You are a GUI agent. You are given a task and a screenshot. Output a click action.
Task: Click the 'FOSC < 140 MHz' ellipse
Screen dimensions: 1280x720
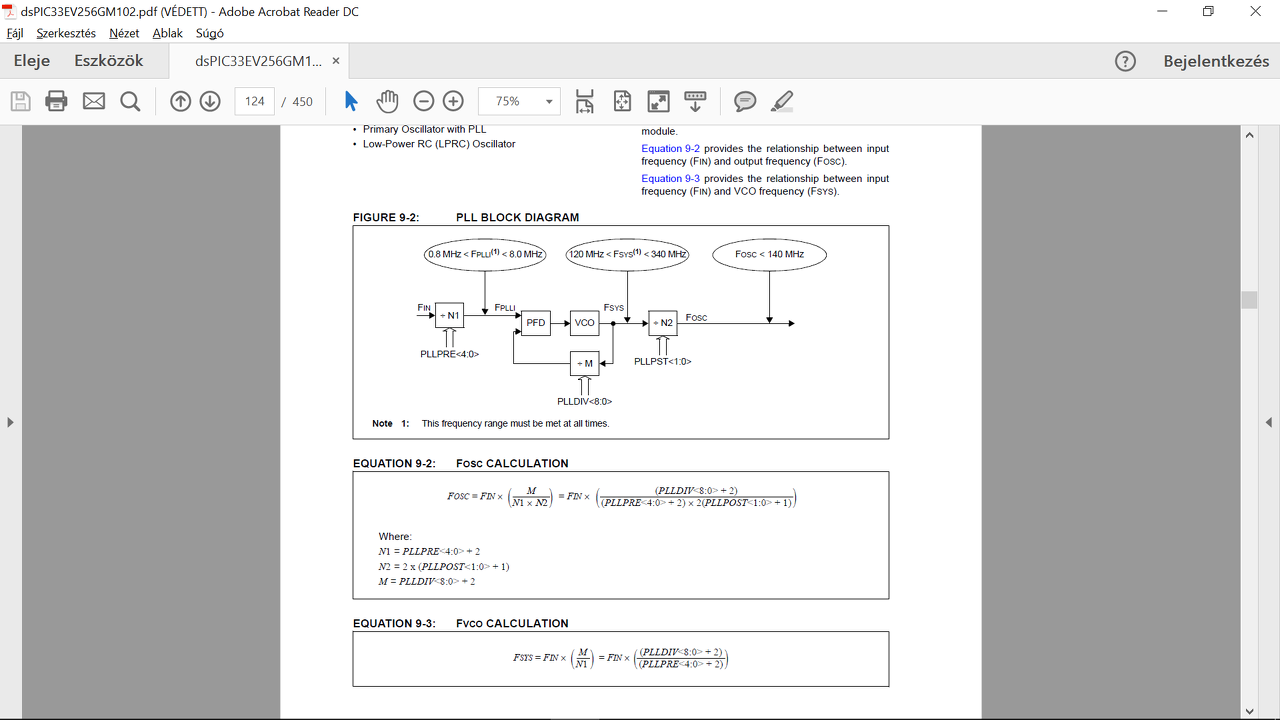point(770,254)
